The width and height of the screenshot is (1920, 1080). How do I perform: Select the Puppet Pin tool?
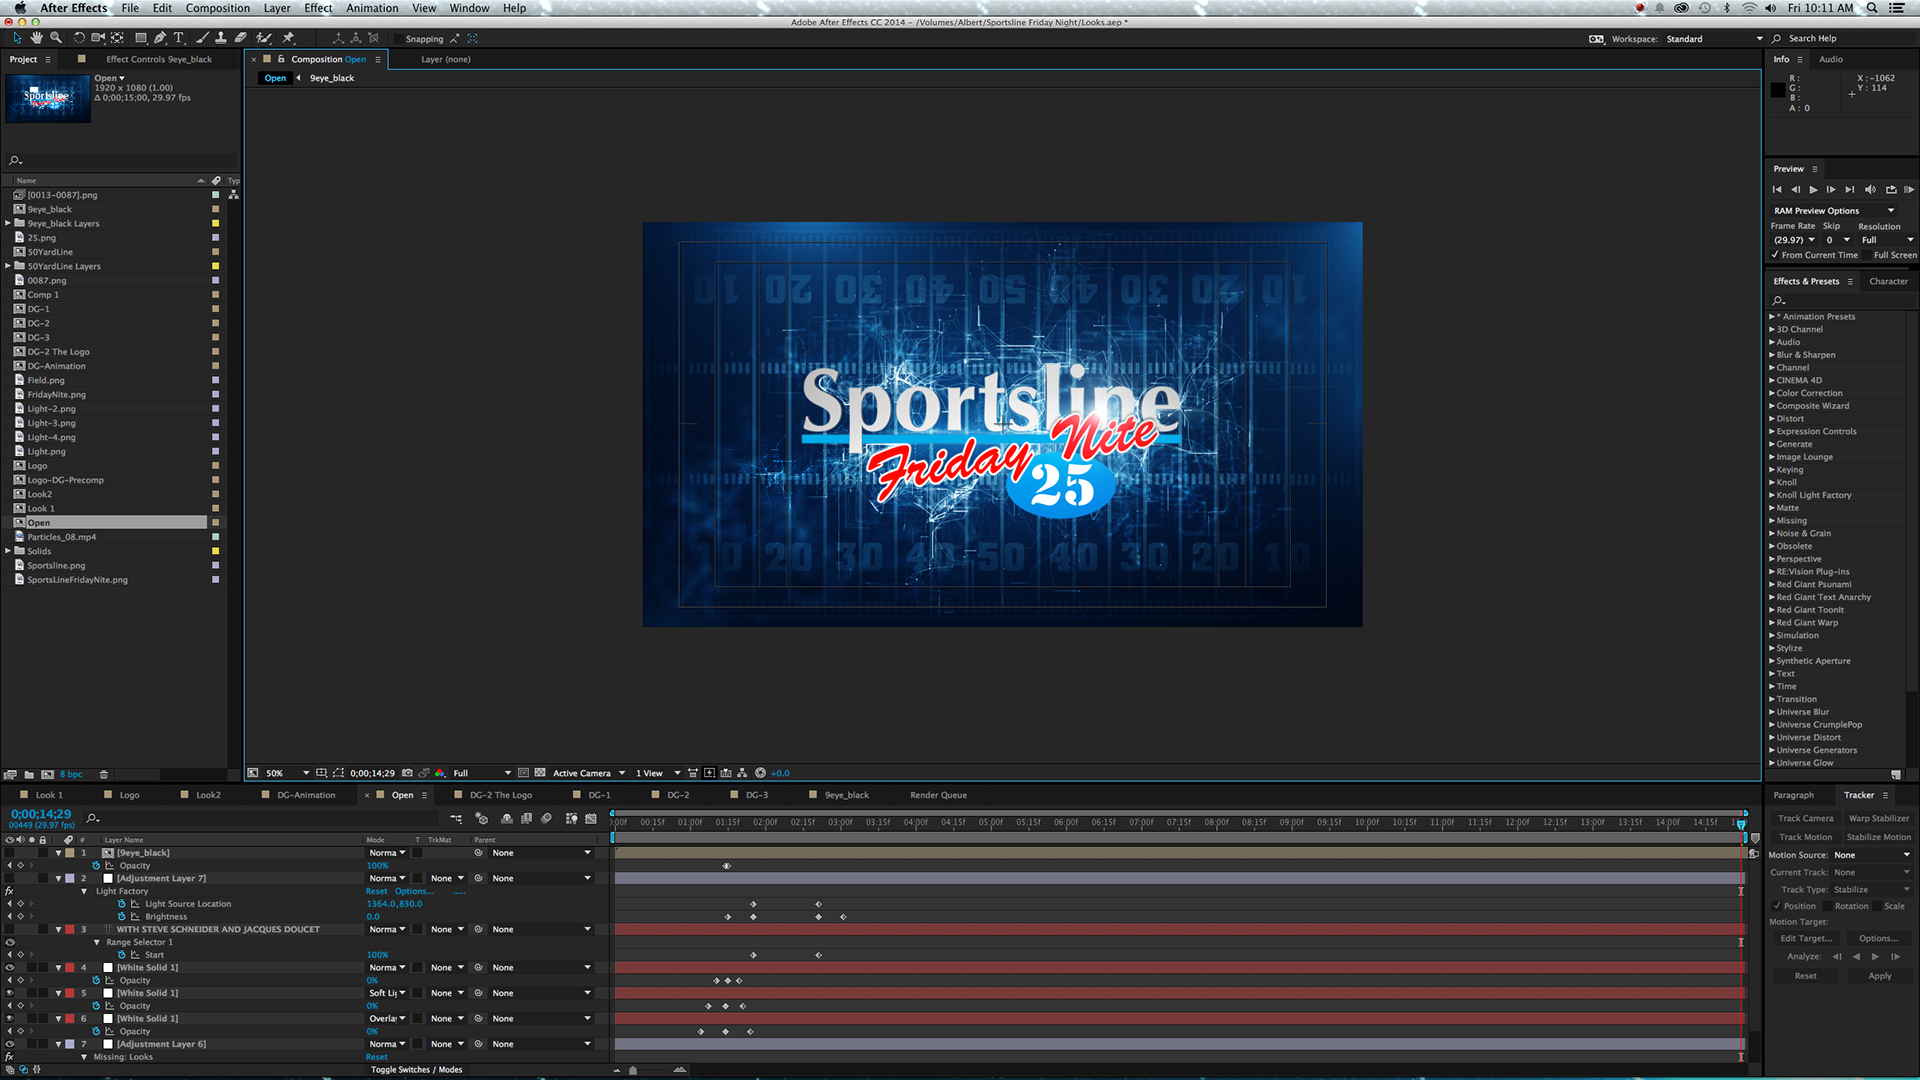pyautogui.click(x=288, y=38)
